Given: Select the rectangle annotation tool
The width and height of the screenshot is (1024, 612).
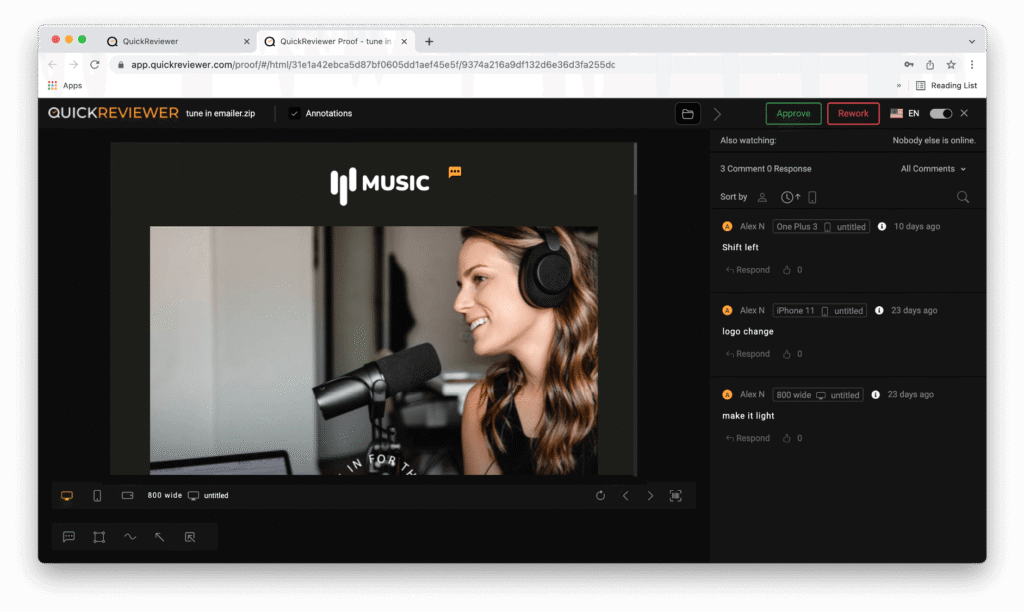Looking at the screenshot, I should (x=99, y=537).
